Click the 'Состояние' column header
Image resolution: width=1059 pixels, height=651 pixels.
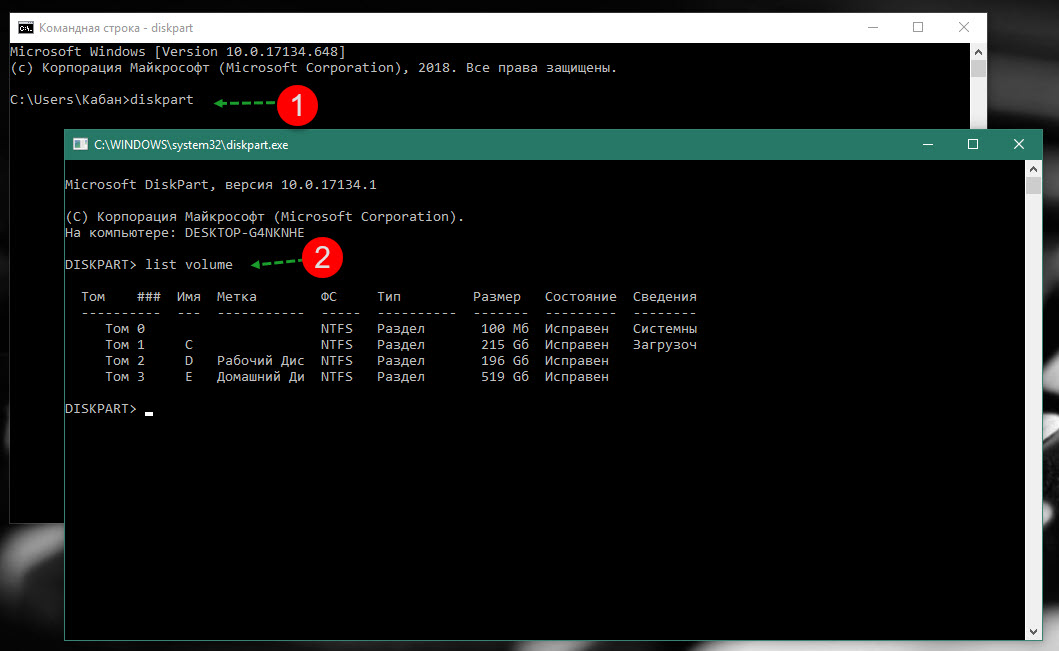pos(581,296)
